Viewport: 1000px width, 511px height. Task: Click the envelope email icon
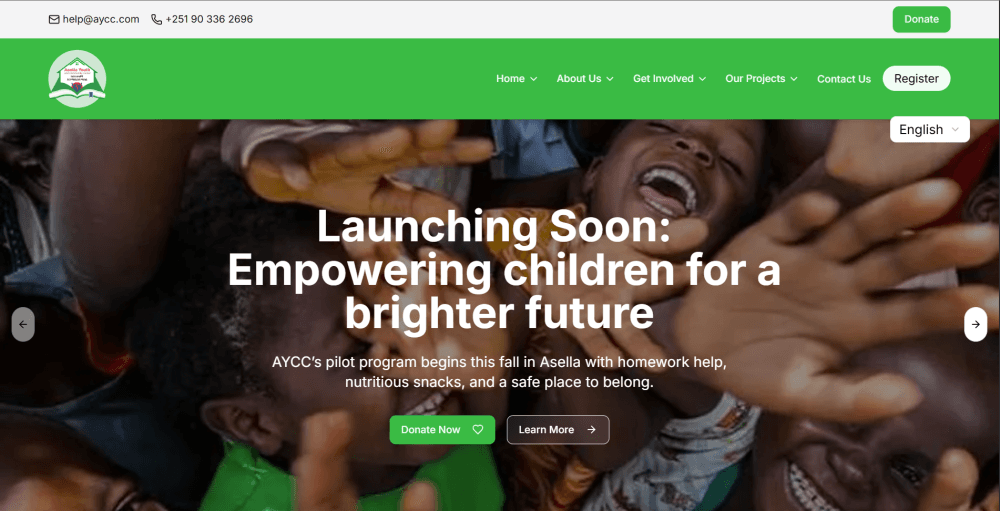54,19
